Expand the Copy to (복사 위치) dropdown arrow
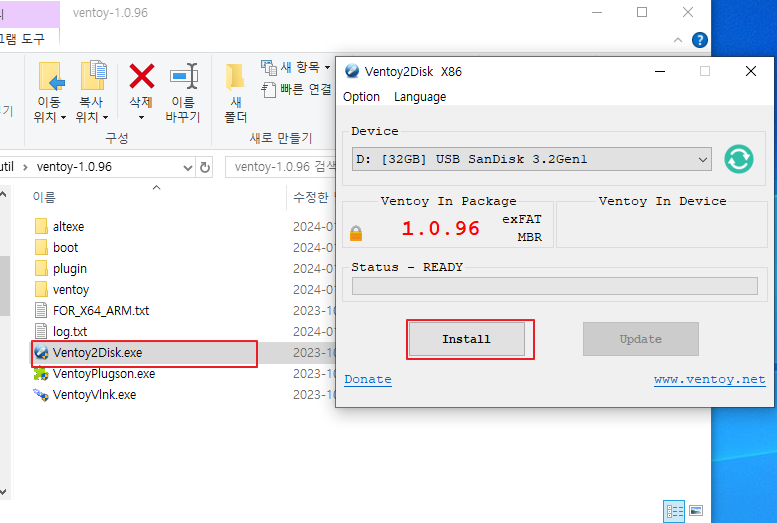The height and width of the screenshot is (523, 777). [x=106, y=117]
